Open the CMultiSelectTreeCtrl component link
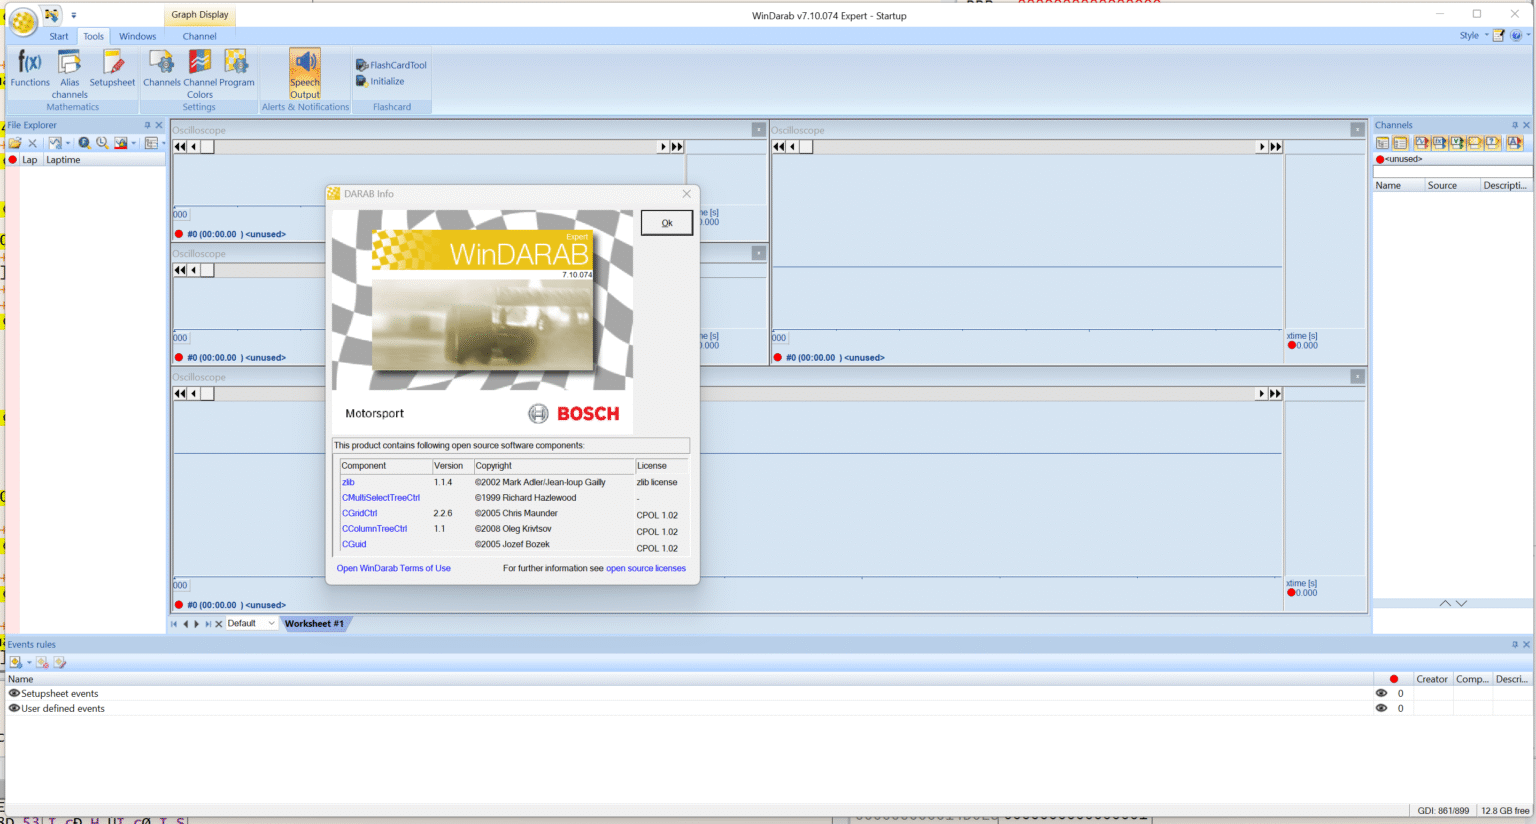The width and height of the screenshot is (1536, 824). pyautogui.click(x=381, y=497)
